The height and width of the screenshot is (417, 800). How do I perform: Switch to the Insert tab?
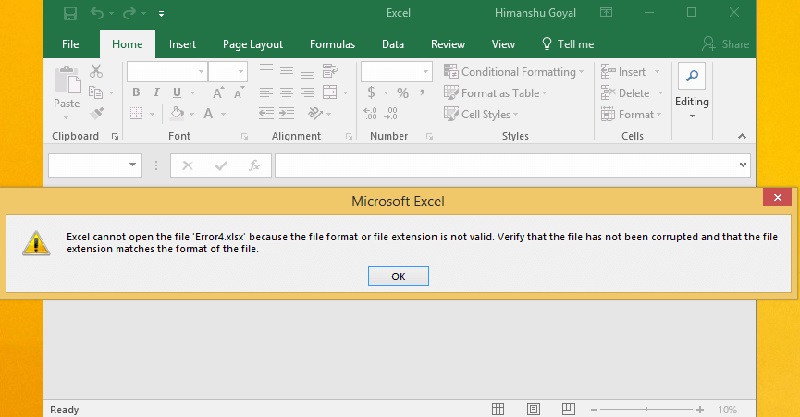pyautogui.click(x=182, y=44)
